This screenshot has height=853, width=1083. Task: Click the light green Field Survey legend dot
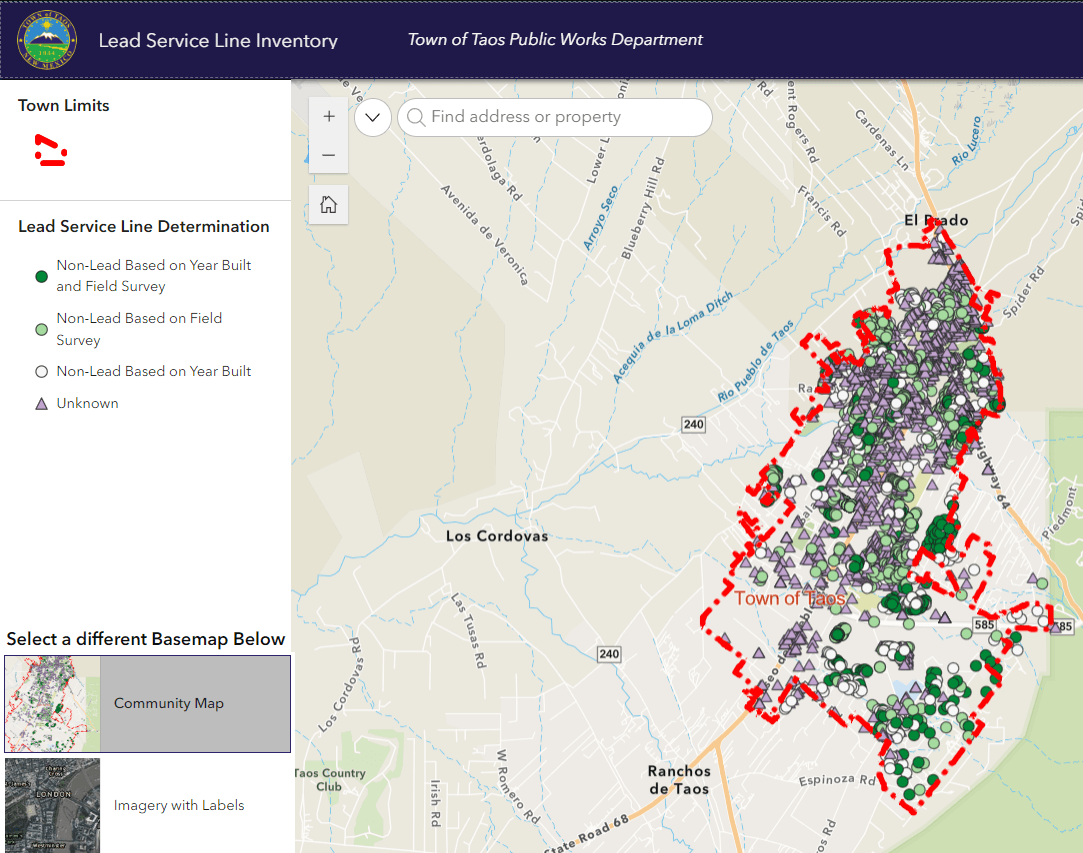point(40,329)
